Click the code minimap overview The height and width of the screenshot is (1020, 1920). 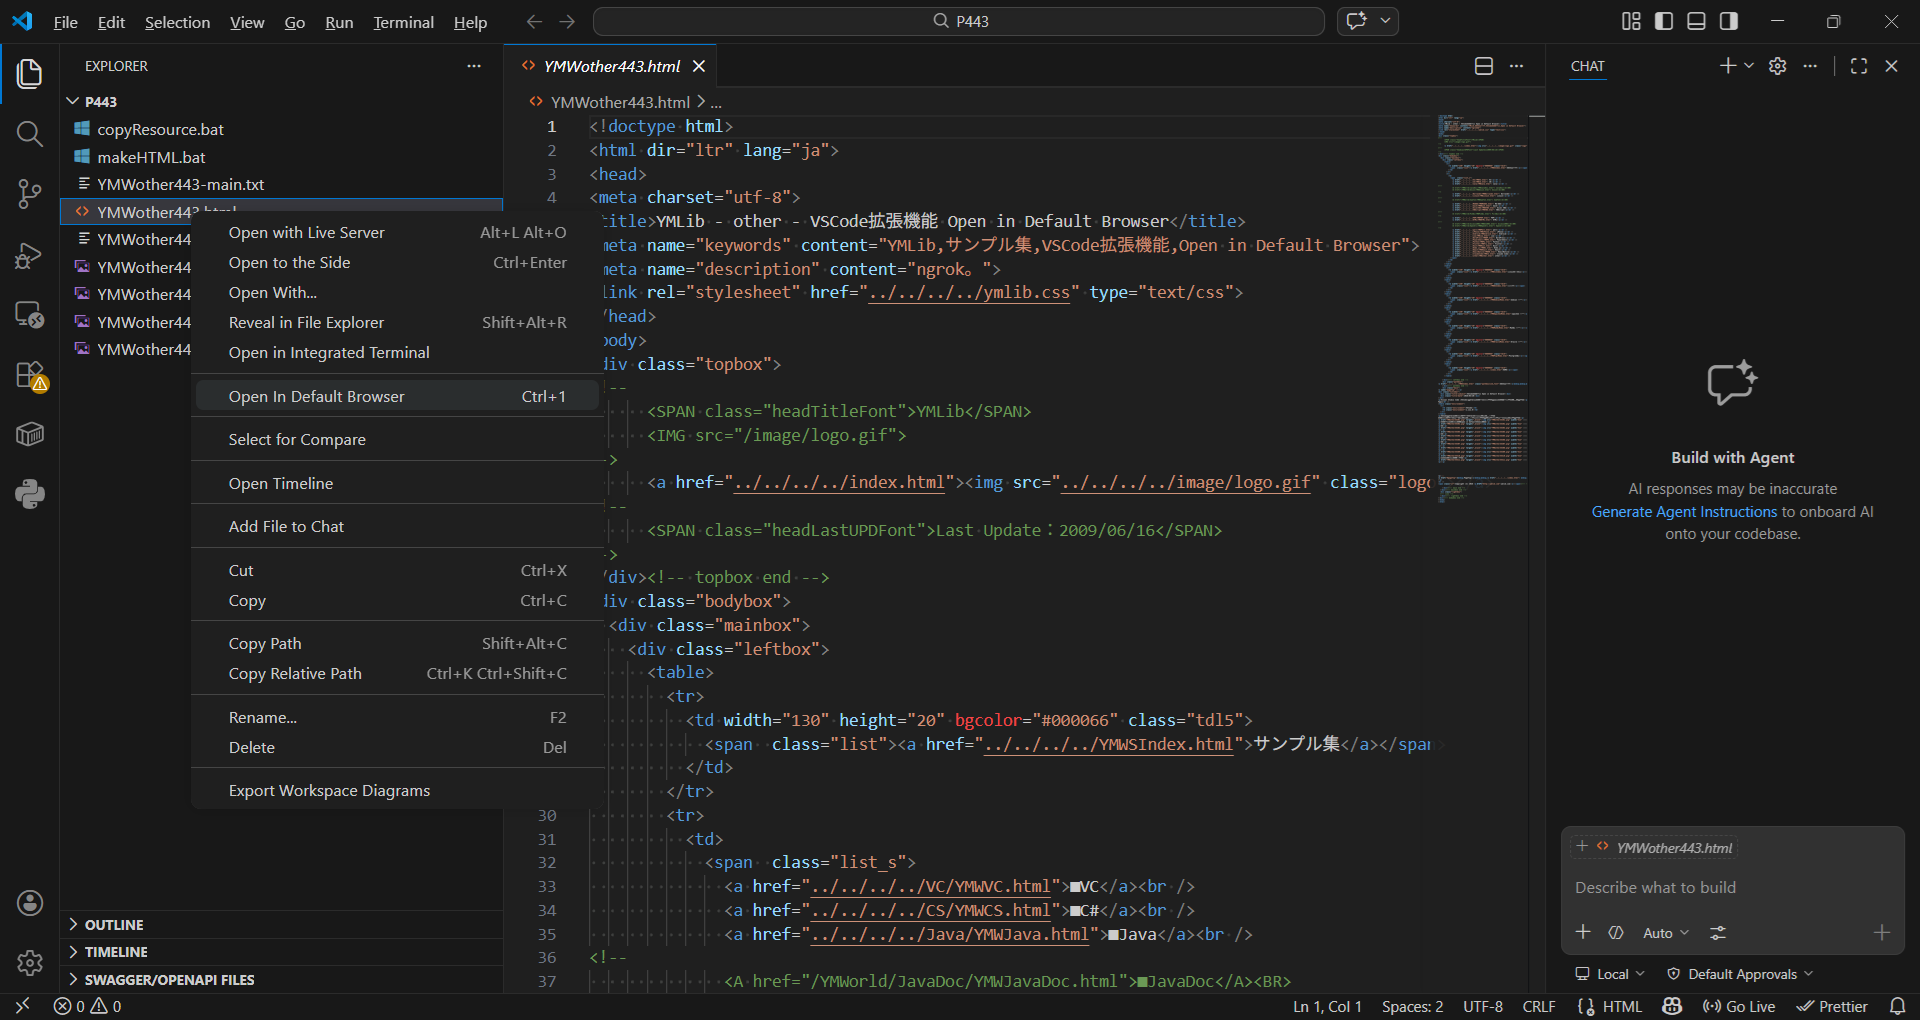(1483, 300)
